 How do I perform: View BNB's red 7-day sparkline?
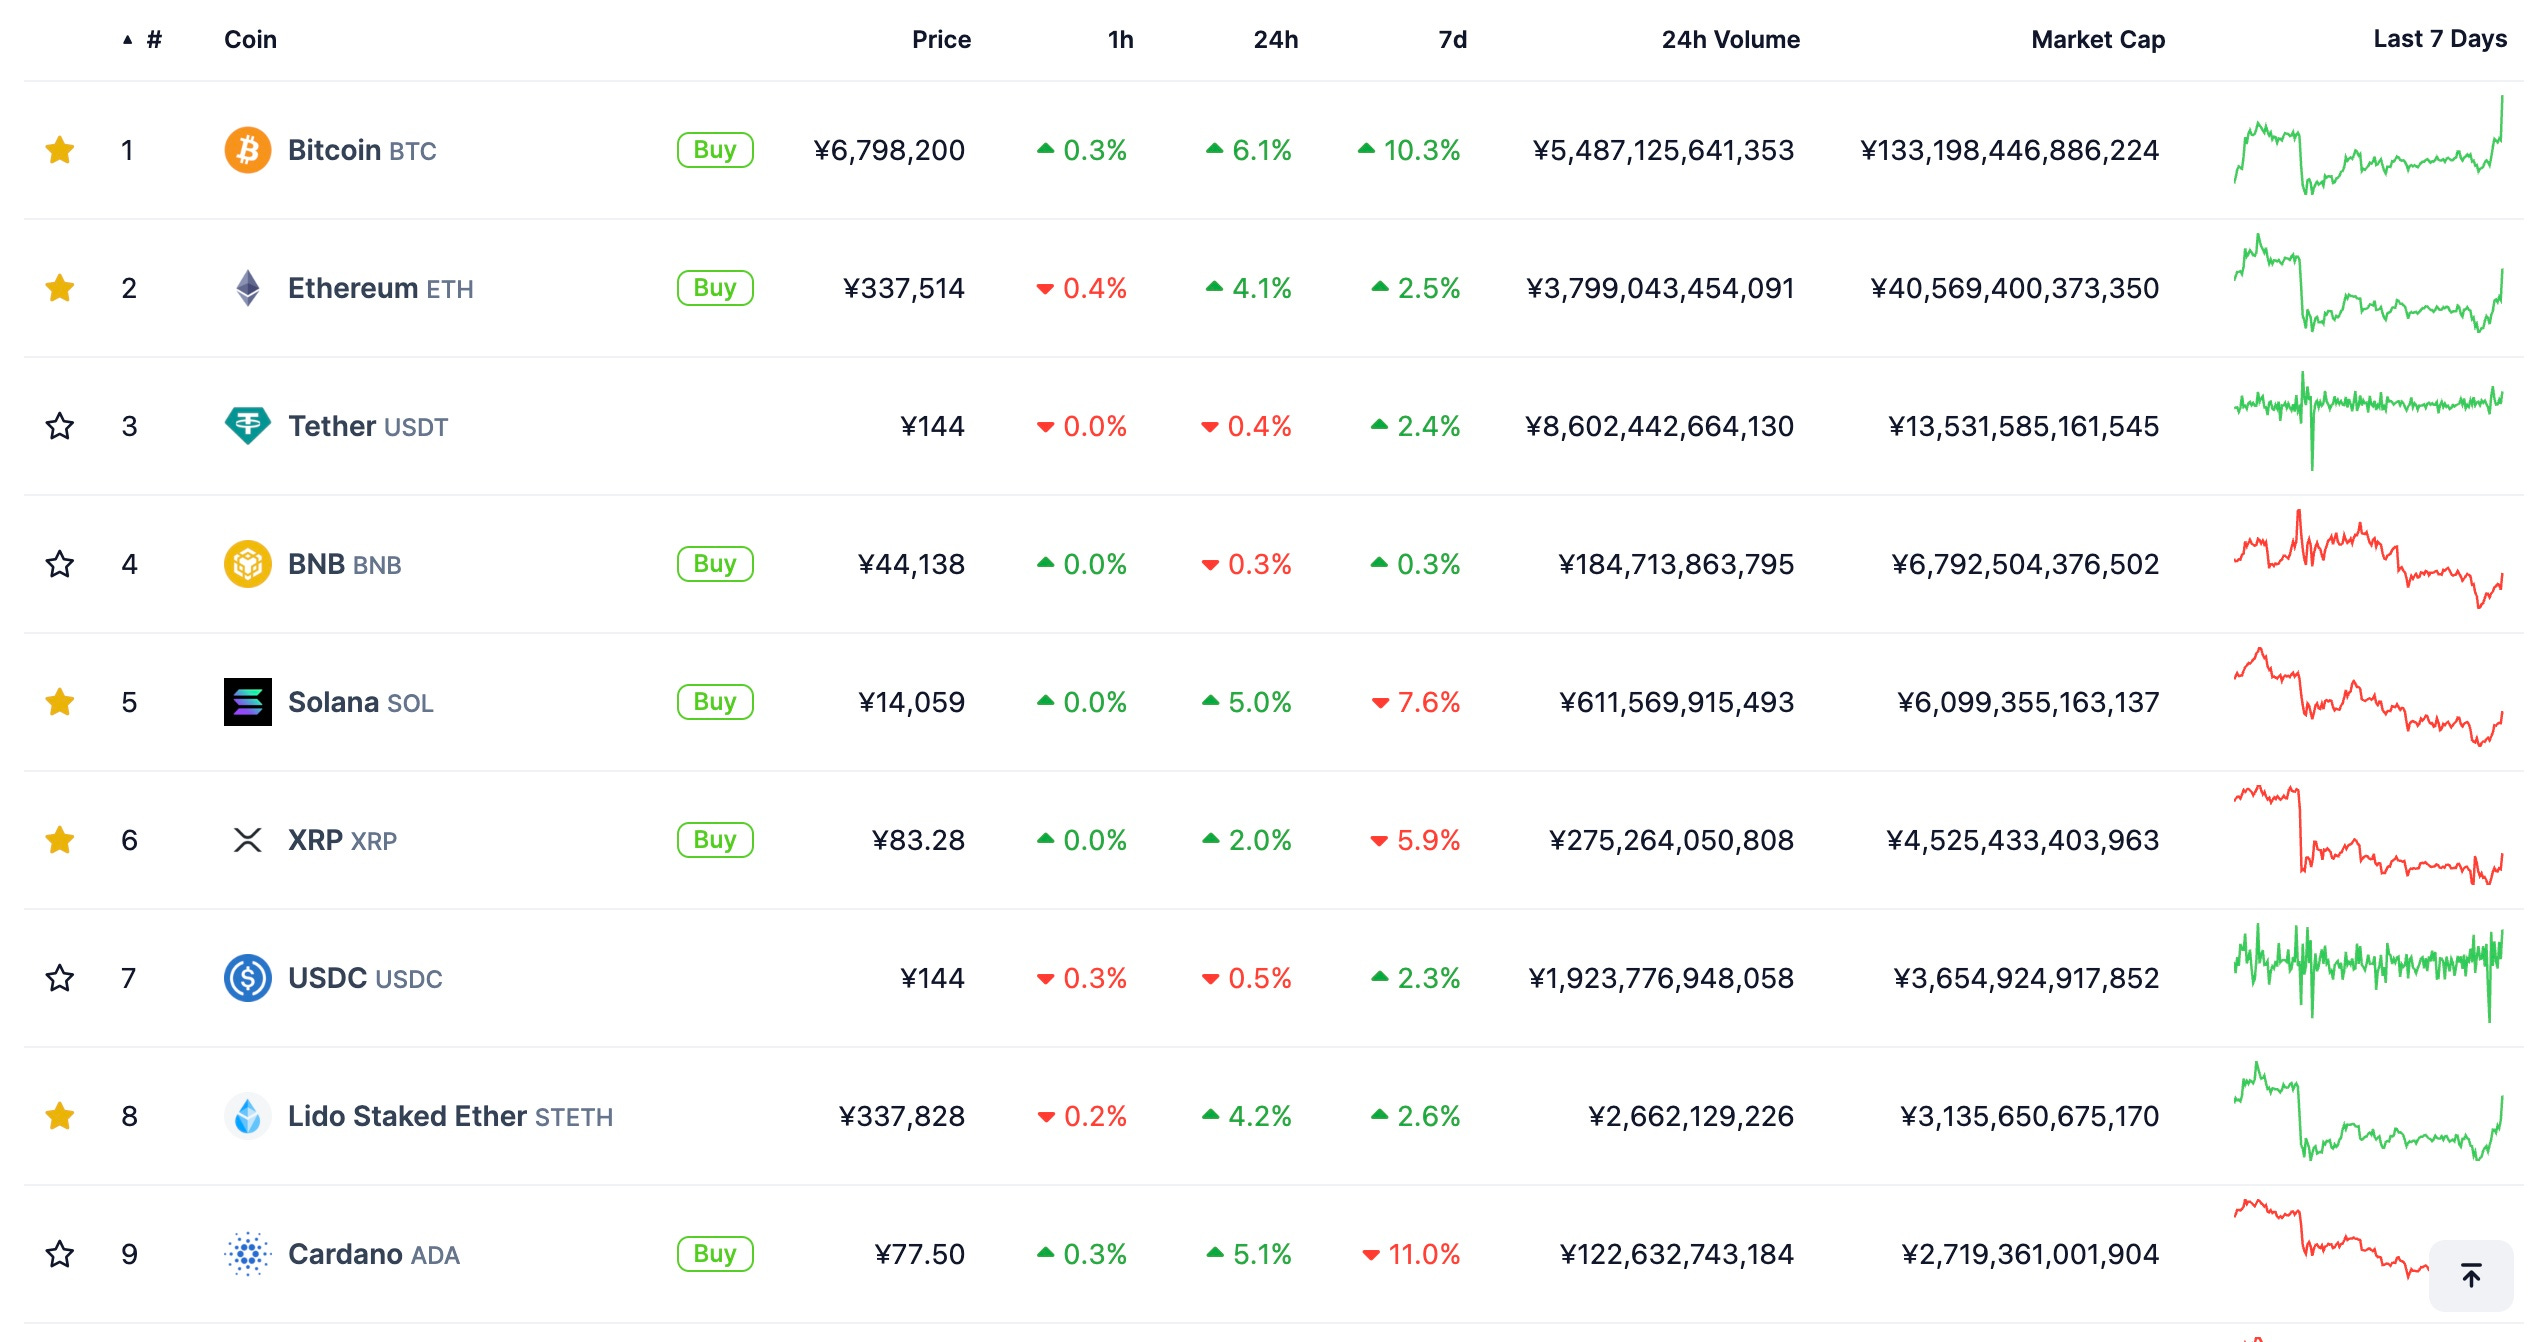[2369, 559]
